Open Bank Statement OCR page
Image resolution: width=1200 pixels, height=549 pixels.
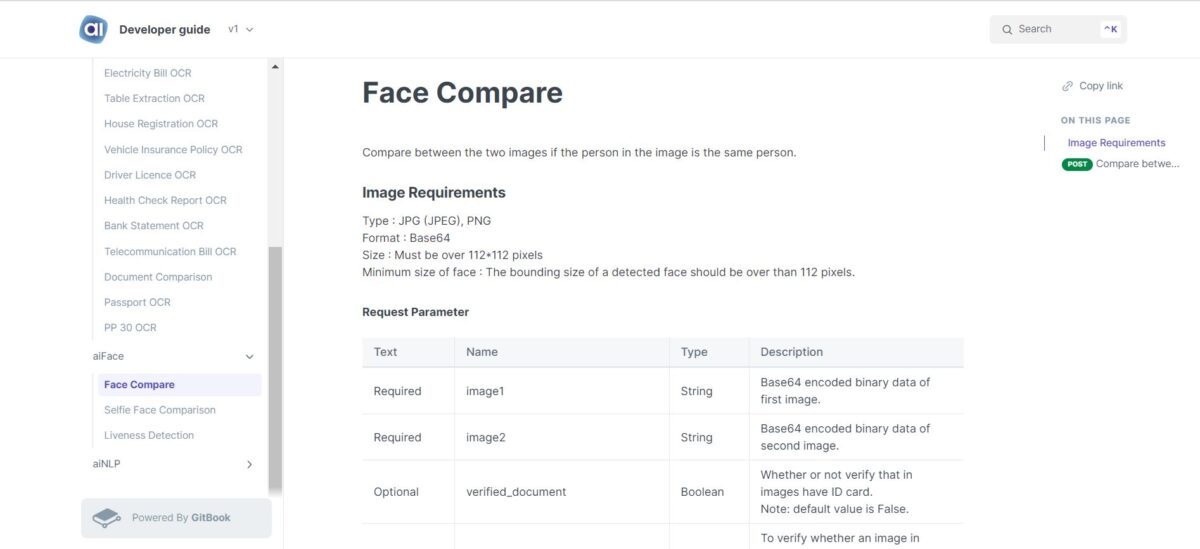tap(154, 226)
